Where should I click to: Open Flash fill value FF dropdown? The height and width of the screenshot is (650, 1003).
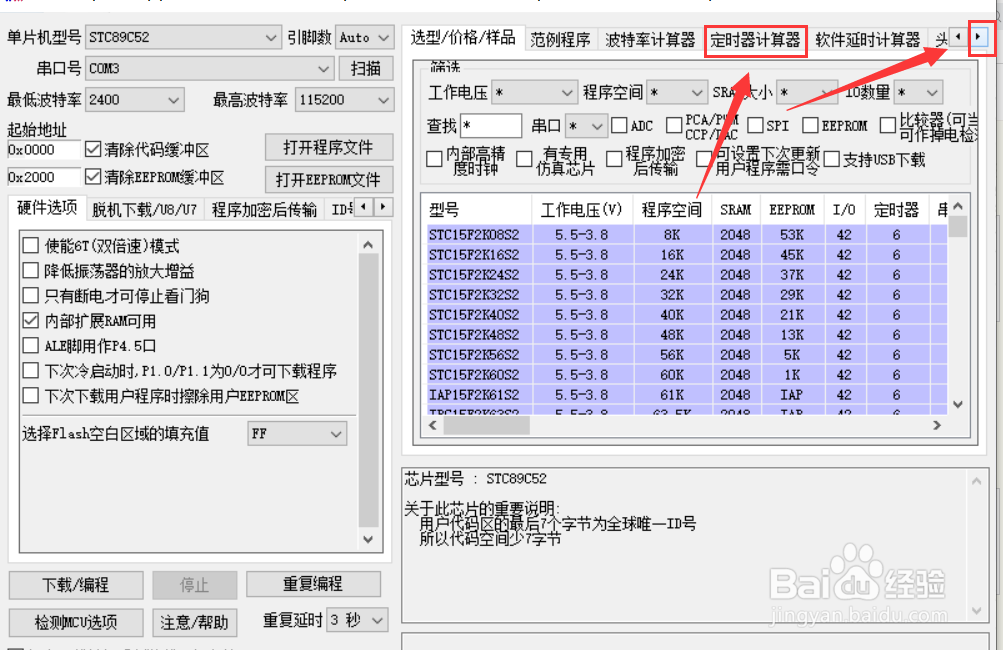(297, 434)
